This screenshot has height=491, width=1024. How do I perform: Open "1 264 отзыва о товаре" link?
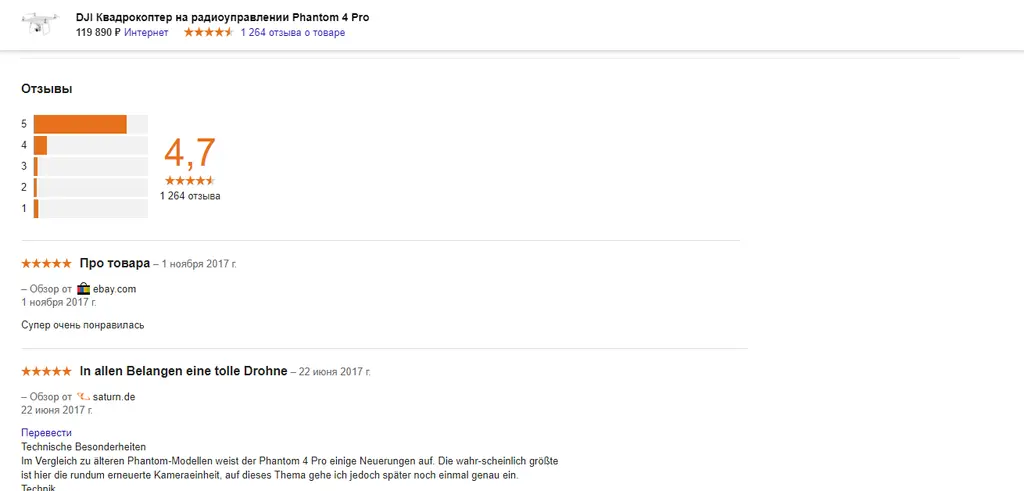pos(292,33)
